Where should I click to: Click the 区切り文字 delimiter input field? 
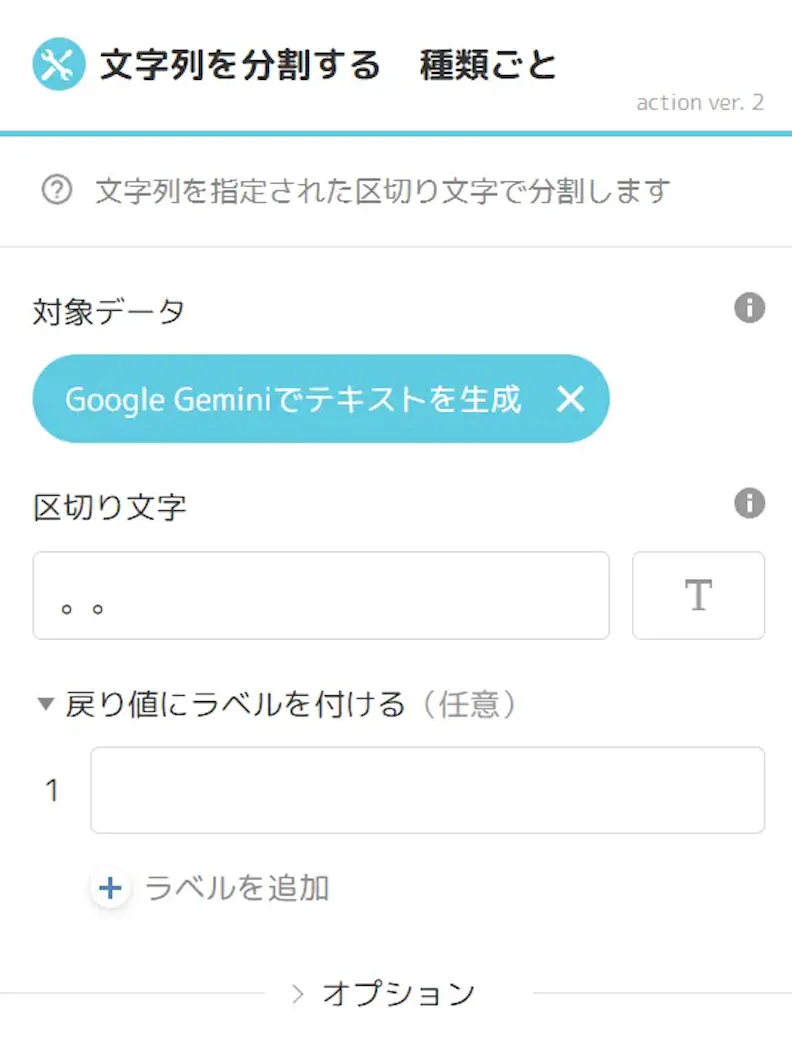(x=321, y=595)
